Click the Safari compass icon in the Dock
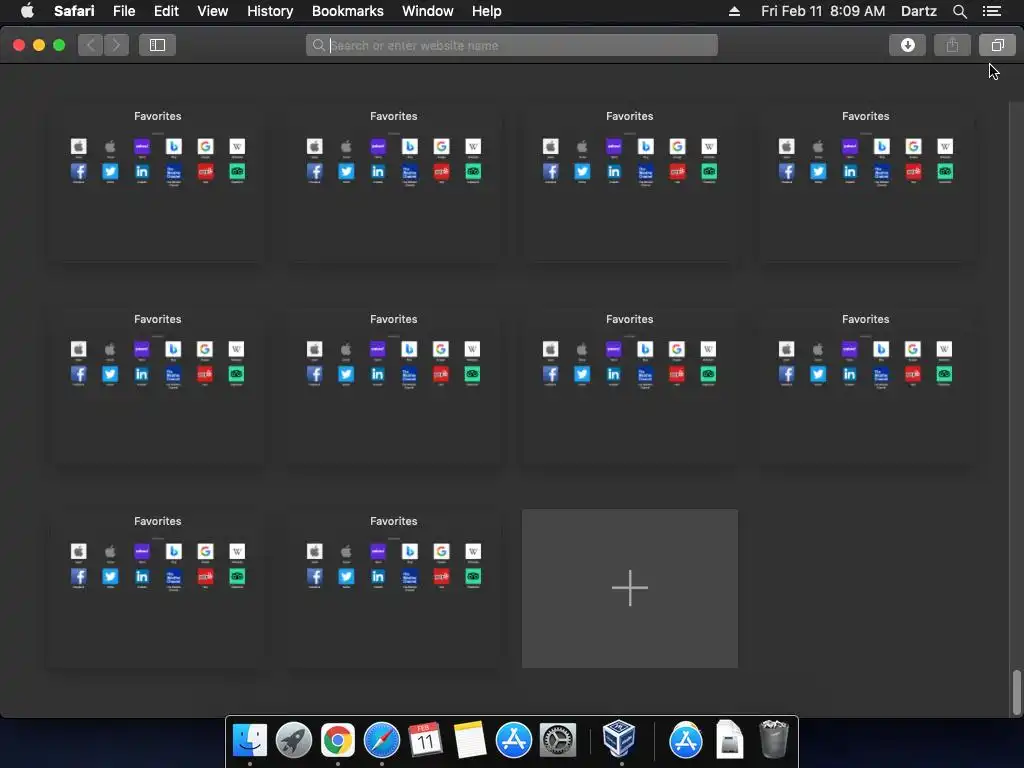 (381, 740)
